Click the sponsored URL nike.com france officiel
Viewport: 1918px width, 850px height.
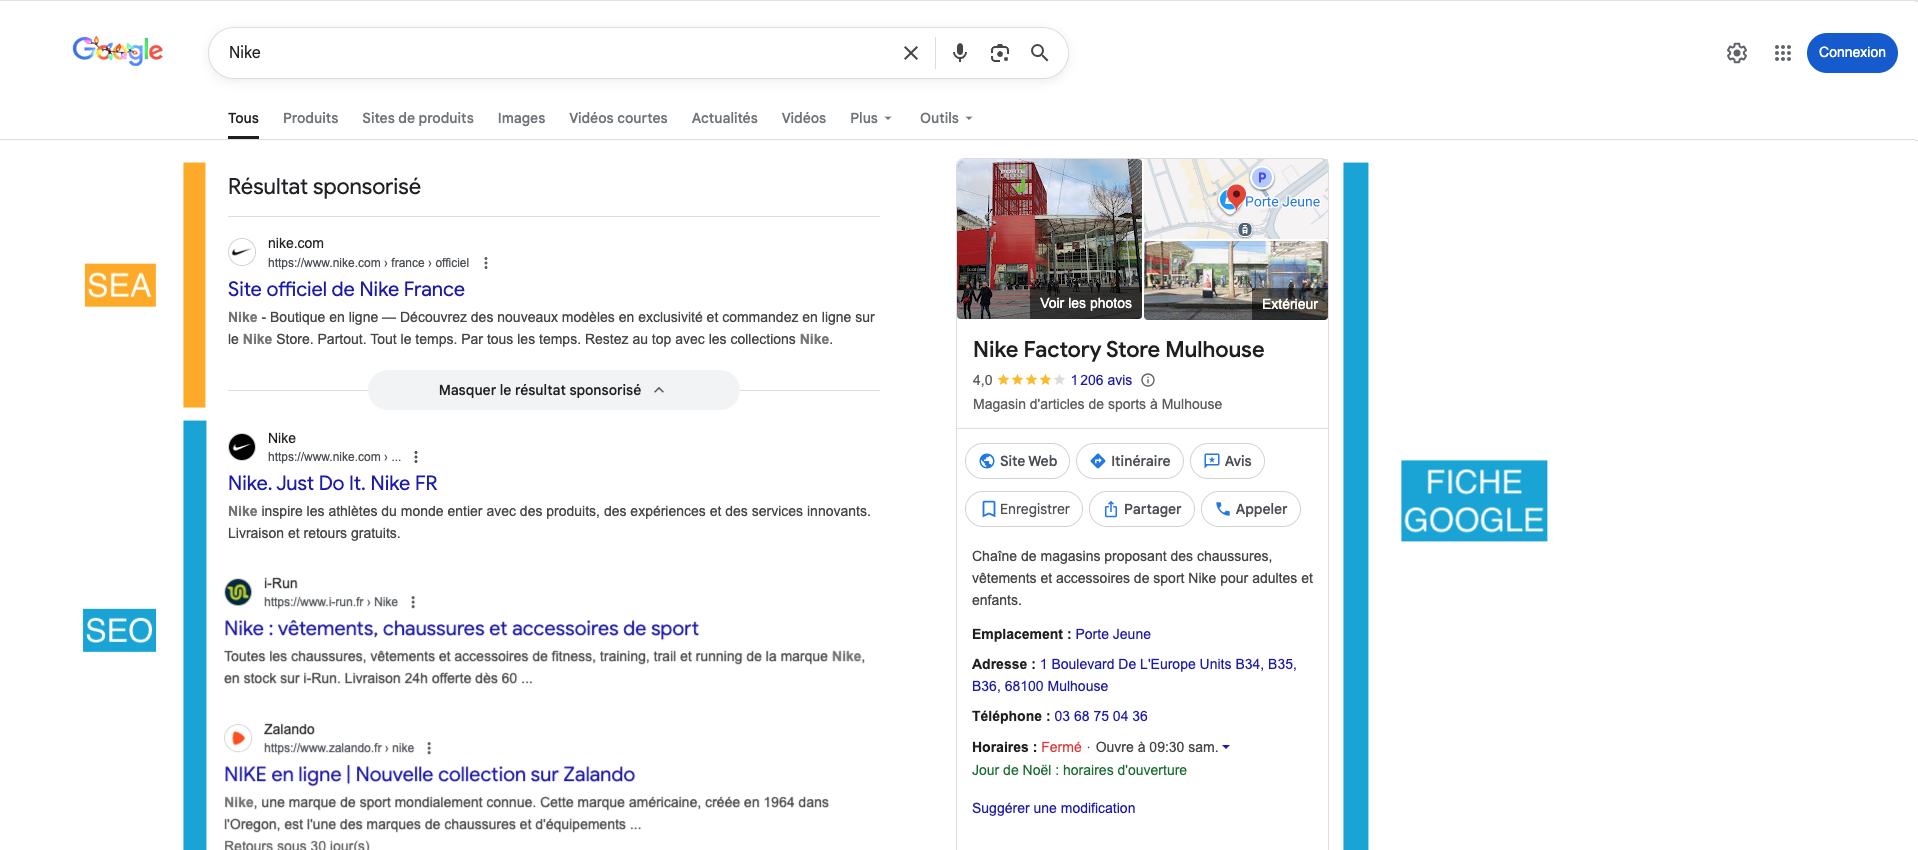(x=368, y=263)
